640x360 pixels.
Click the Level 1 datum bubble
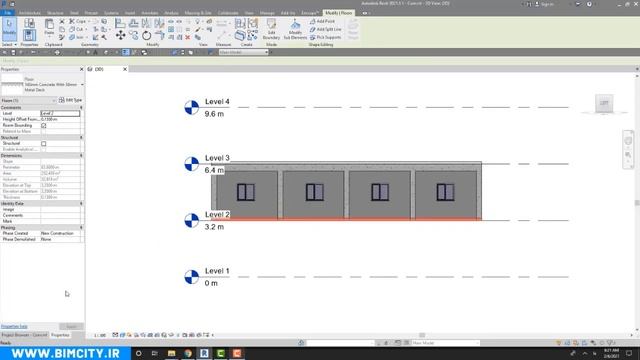tap(191, 277)
